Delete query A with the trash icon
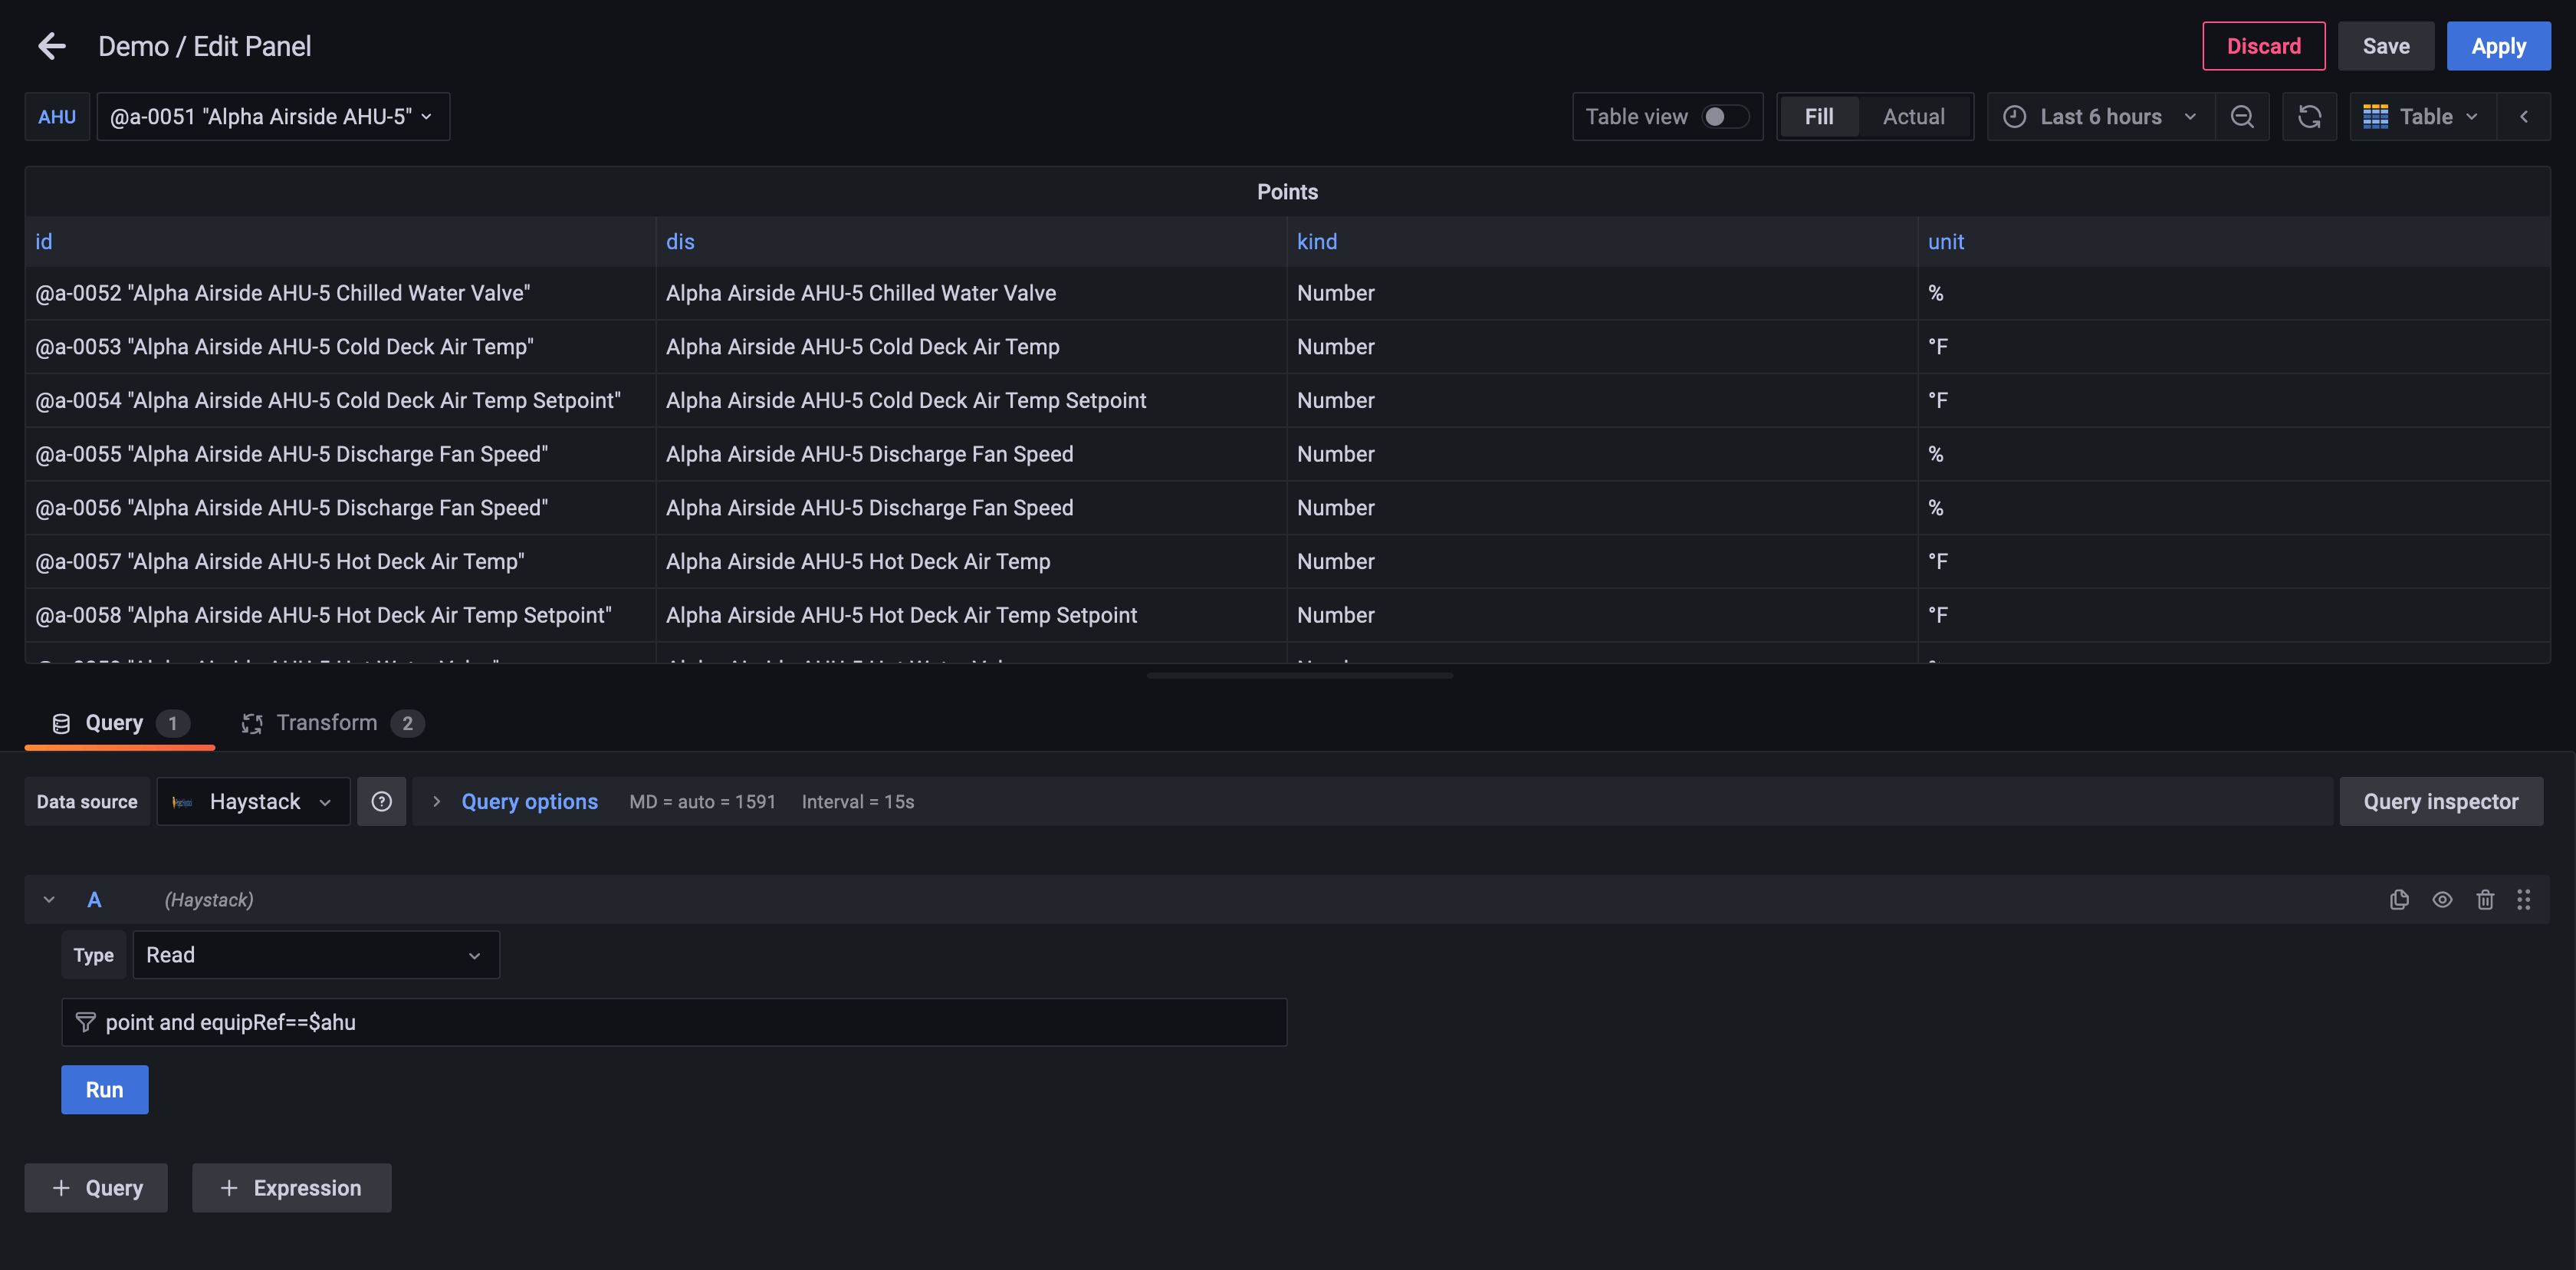 coord(2485,899)
